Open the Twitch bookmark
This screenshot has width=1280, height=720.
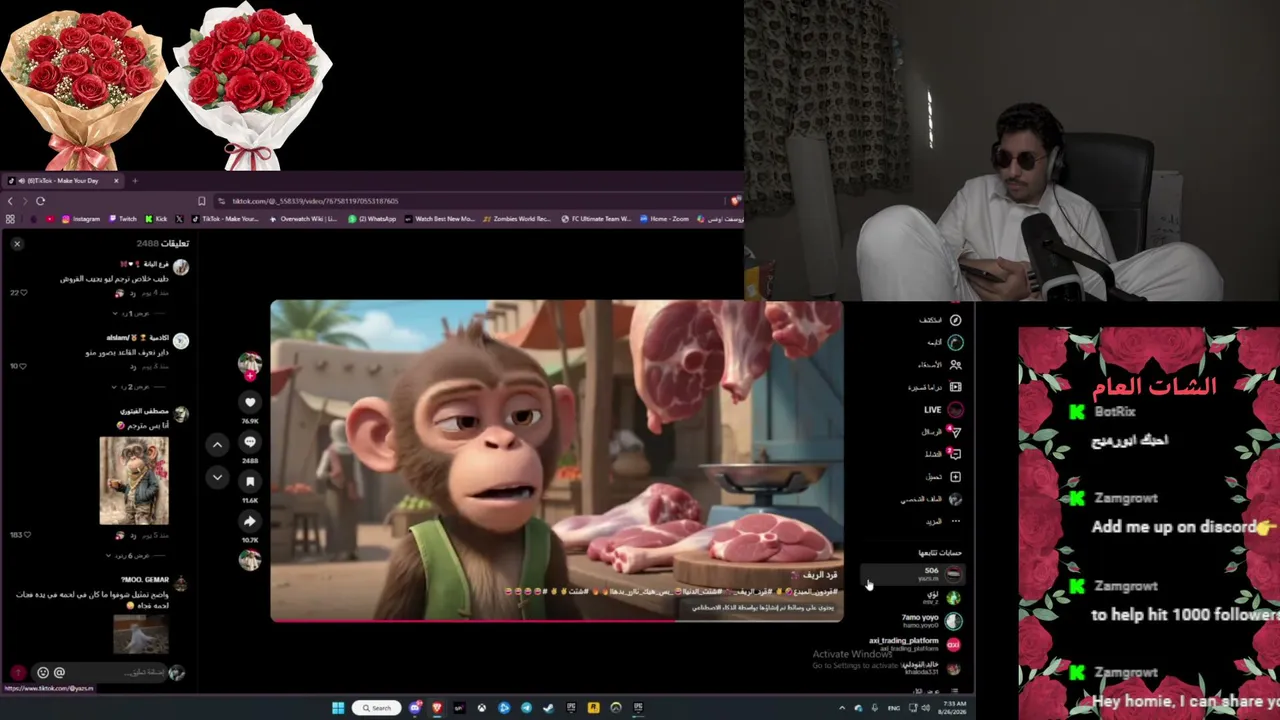tap(123, 219)
